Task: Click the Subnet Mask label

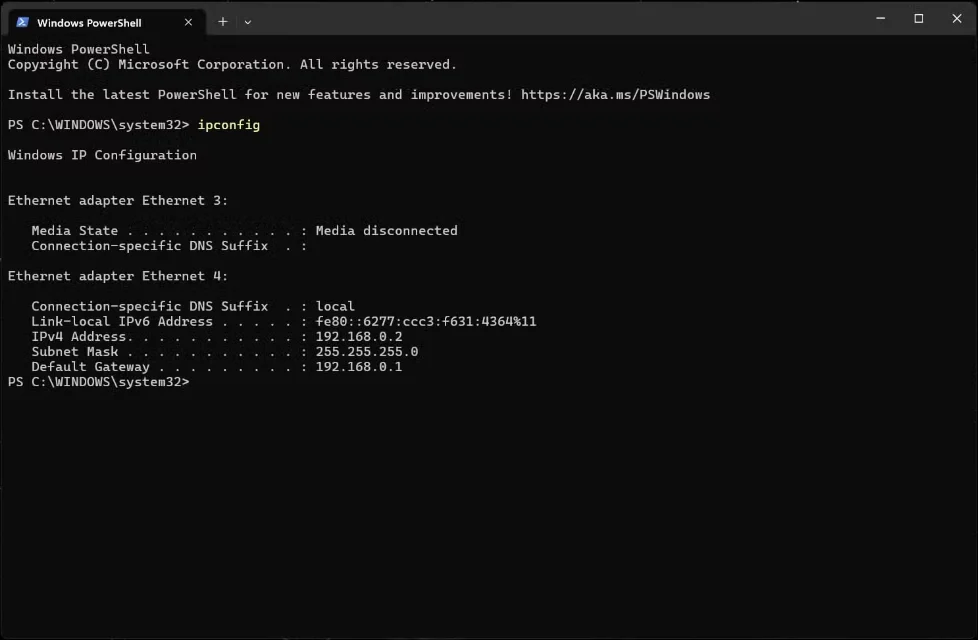Action: pyautogui.click(x=75, y=352)
